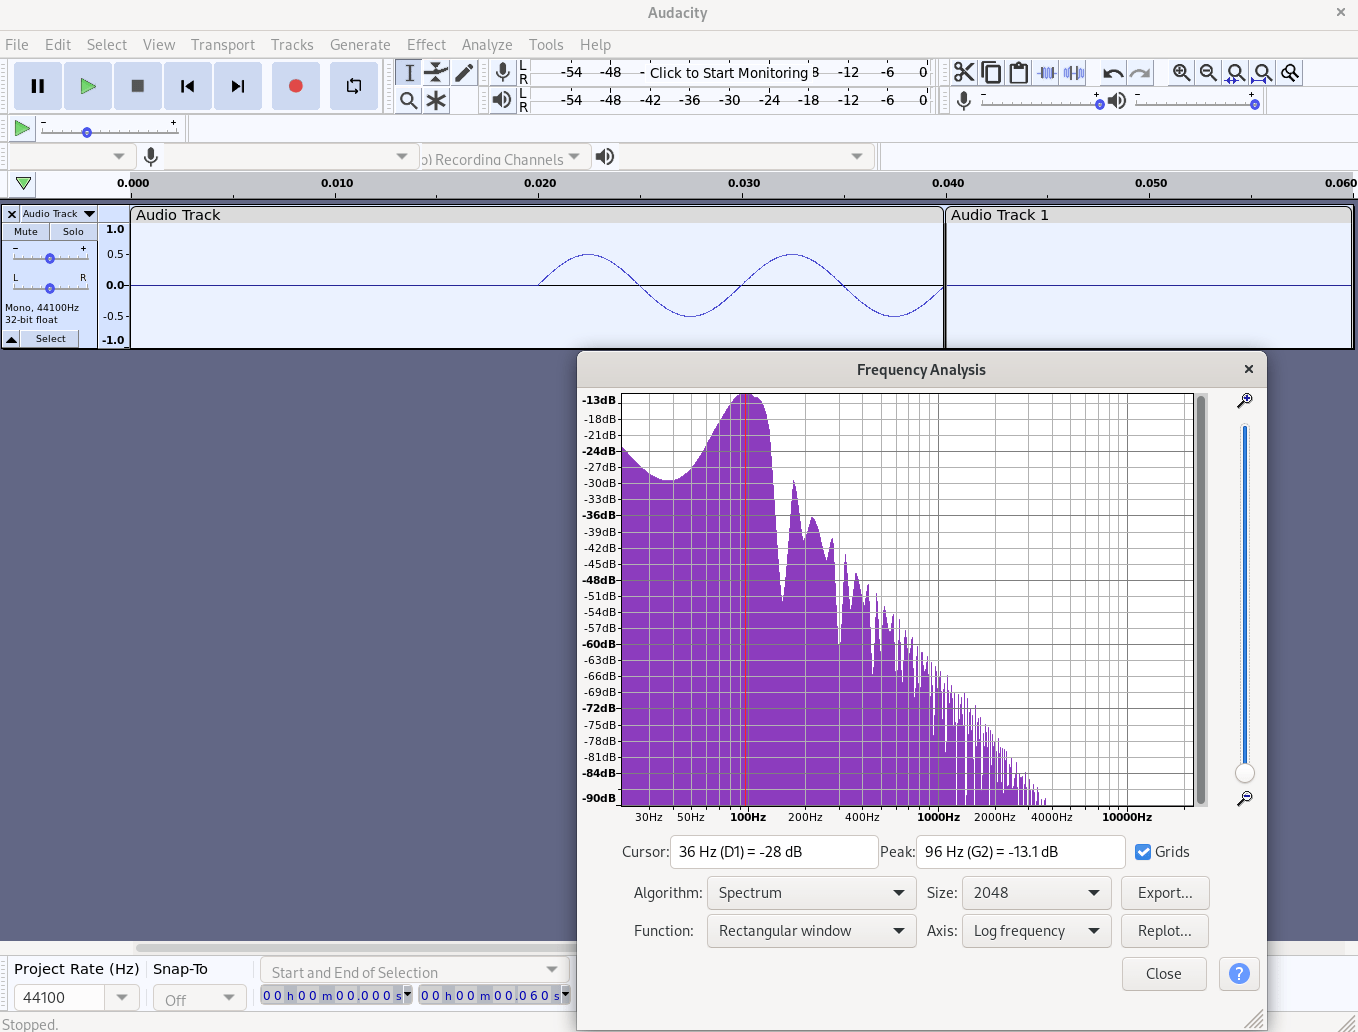This screenshot has width=1358, height=1032.
Task: Open the Size 2048 dropdown
Action: (x=1036, y=893)
